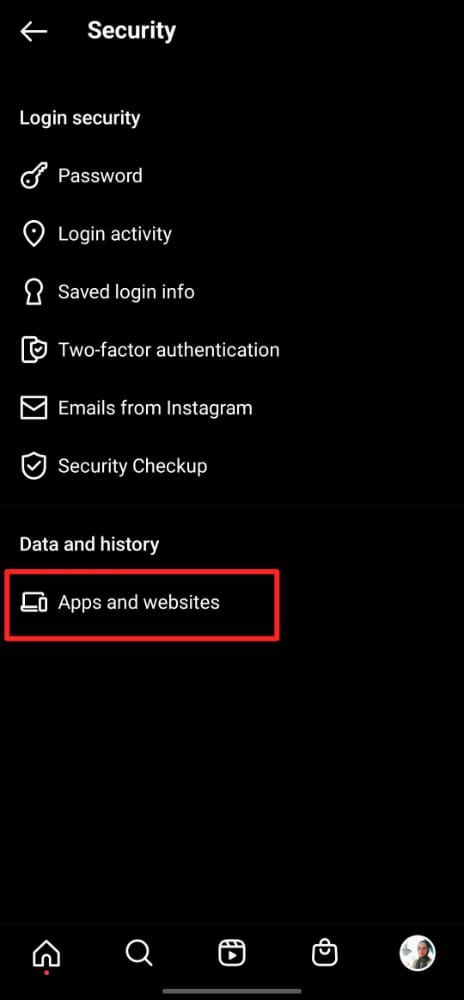View Emails from Instagram
Image resolution: width=464 pixels, height=1000 pixels.
(x=232, y=408)
